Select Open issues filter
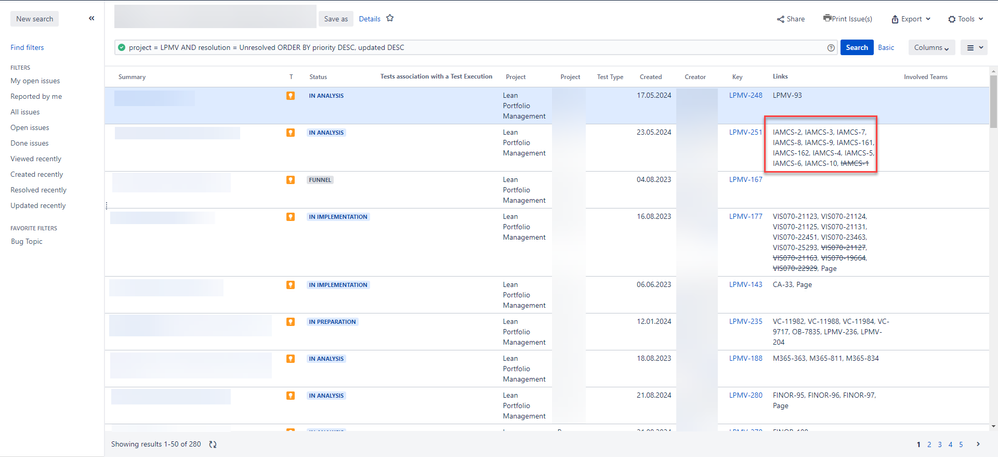 tap(29, 128)
